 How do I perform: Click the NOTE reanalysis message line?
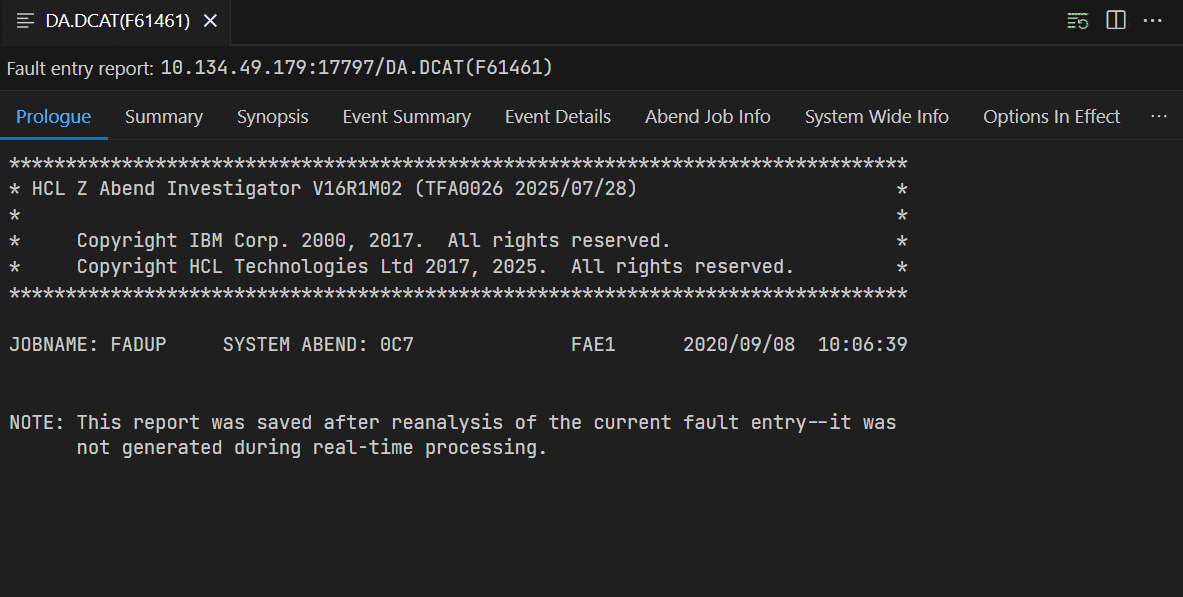tap(452, 423)
